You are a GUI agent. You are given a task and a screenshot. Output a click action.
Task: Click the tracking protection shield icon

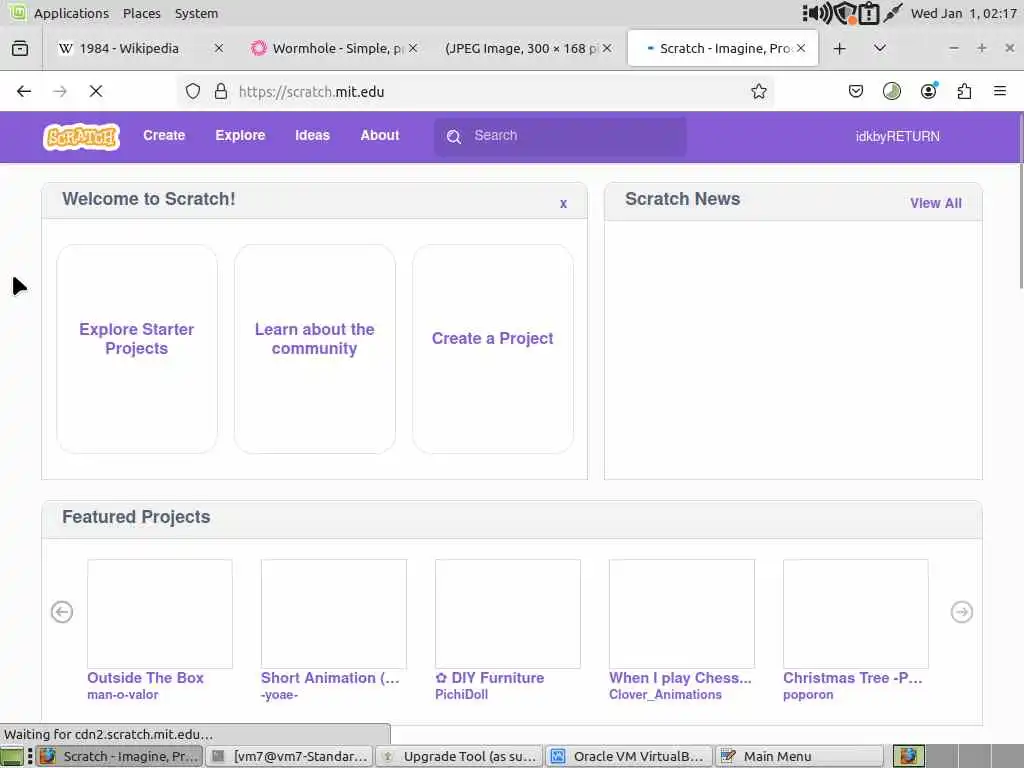(x=193, y=91)
